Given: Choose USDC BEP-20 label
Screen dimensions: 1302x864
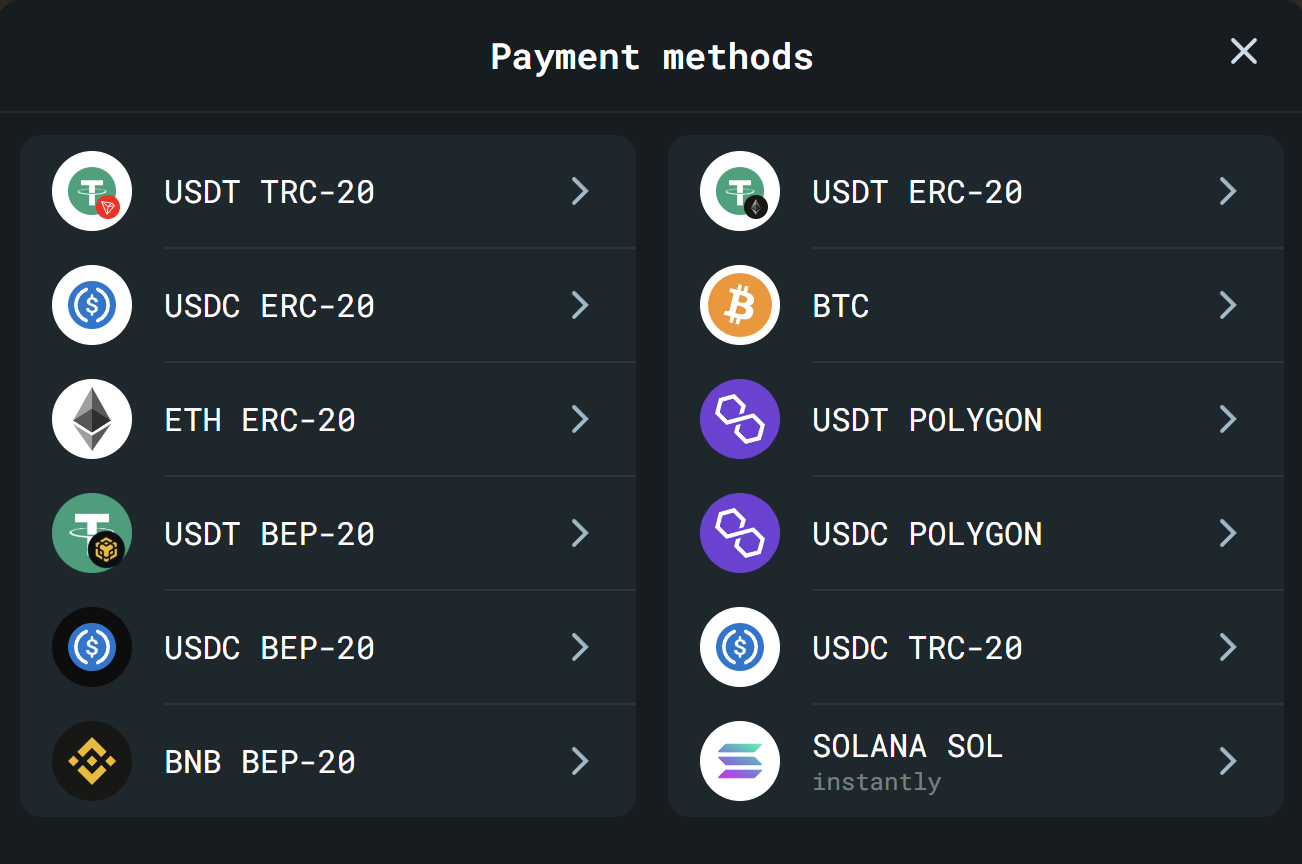Looking at the screenshot, I should [x=270, y=647].
